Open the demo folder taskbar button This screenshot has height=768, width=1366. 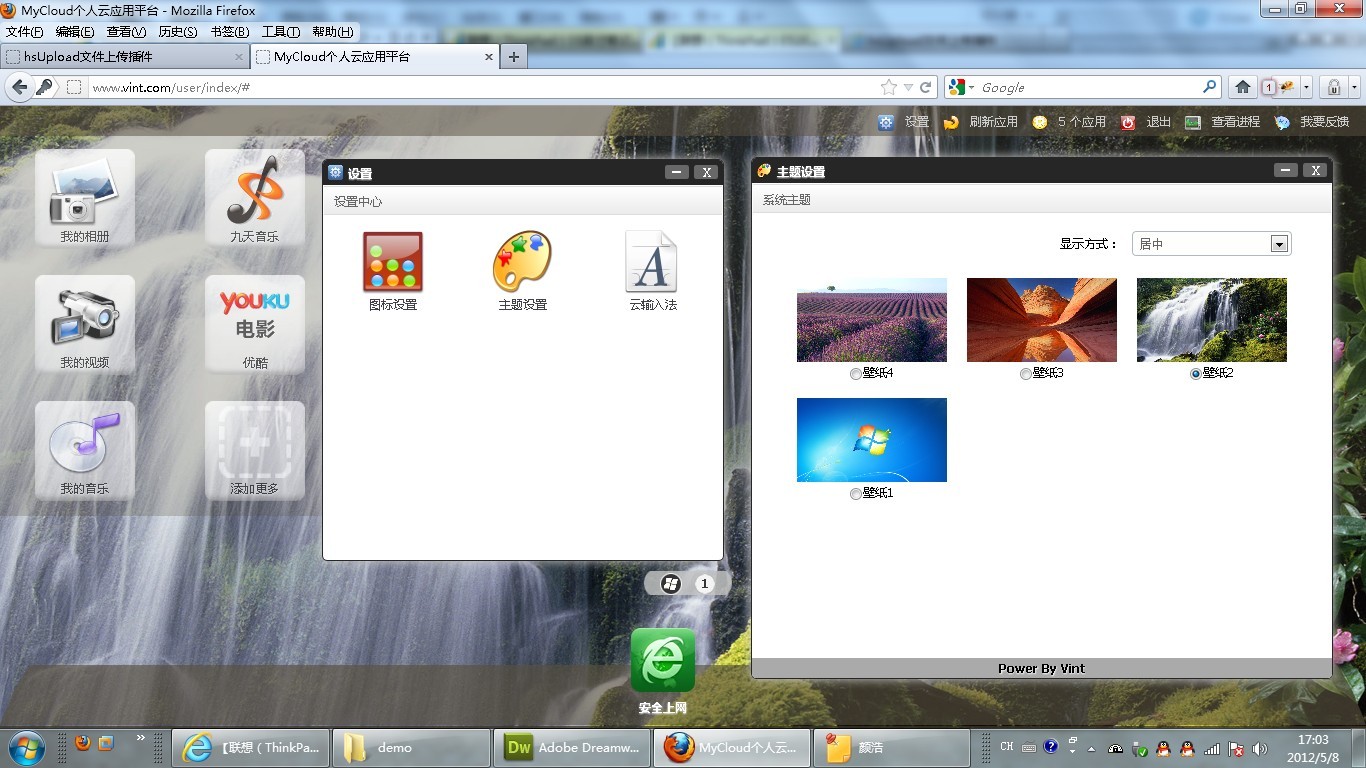point(411,748)
